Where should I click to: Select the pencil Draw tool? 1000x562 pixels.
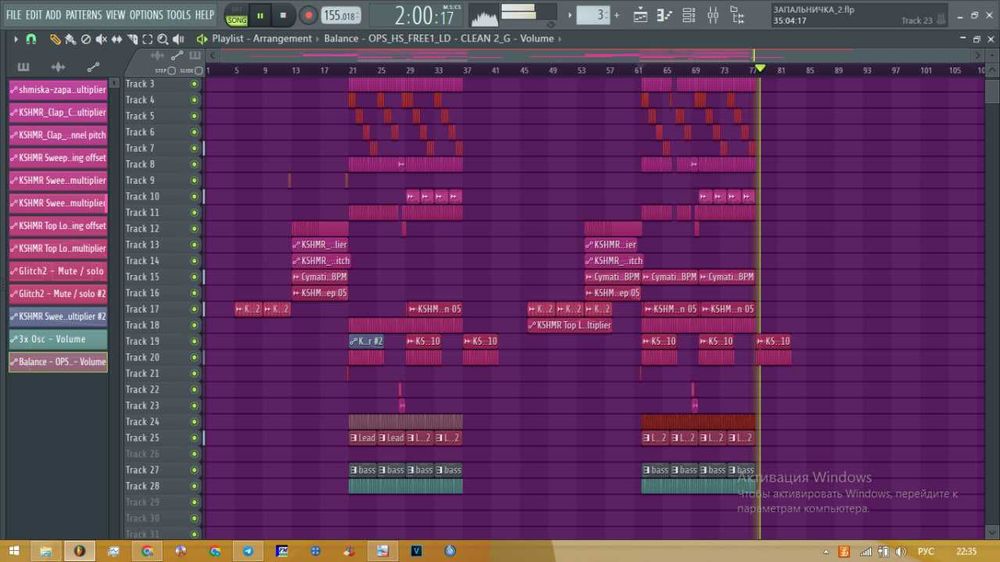click(x=55, y=40)
